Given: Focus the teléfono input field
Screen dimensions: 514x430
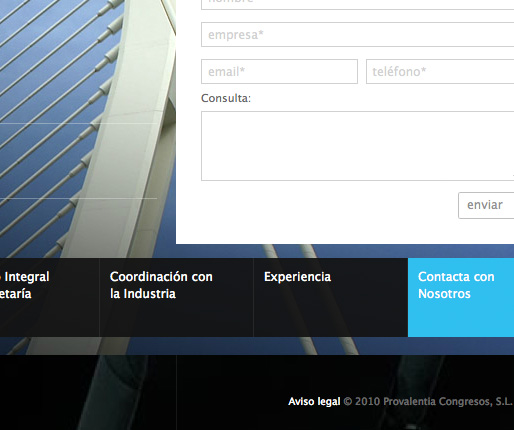Looking at the screenshot, I should tap(440, 72).
